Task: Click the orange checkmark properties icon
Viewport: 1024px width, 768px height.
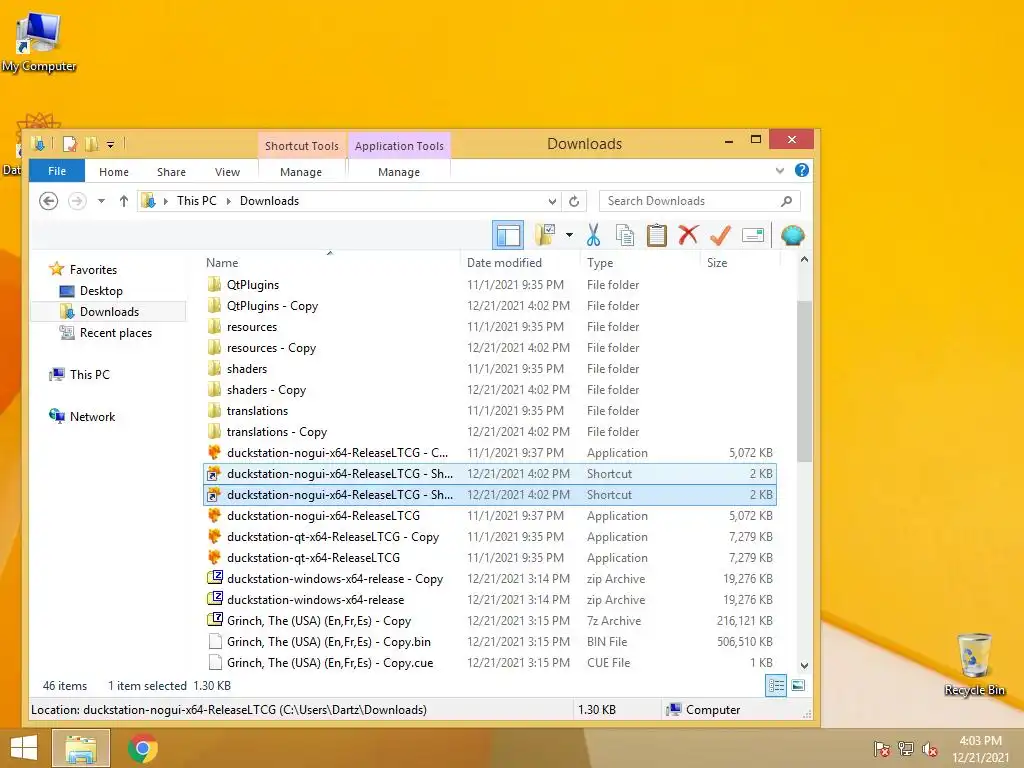Action: tap(720, 235)
